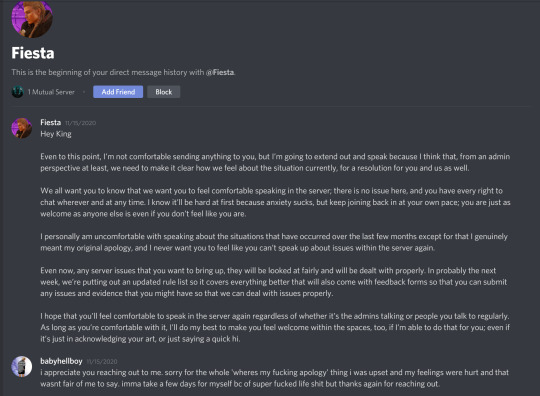Click the Block button
The image size is (540, 396).
[164, 92]
